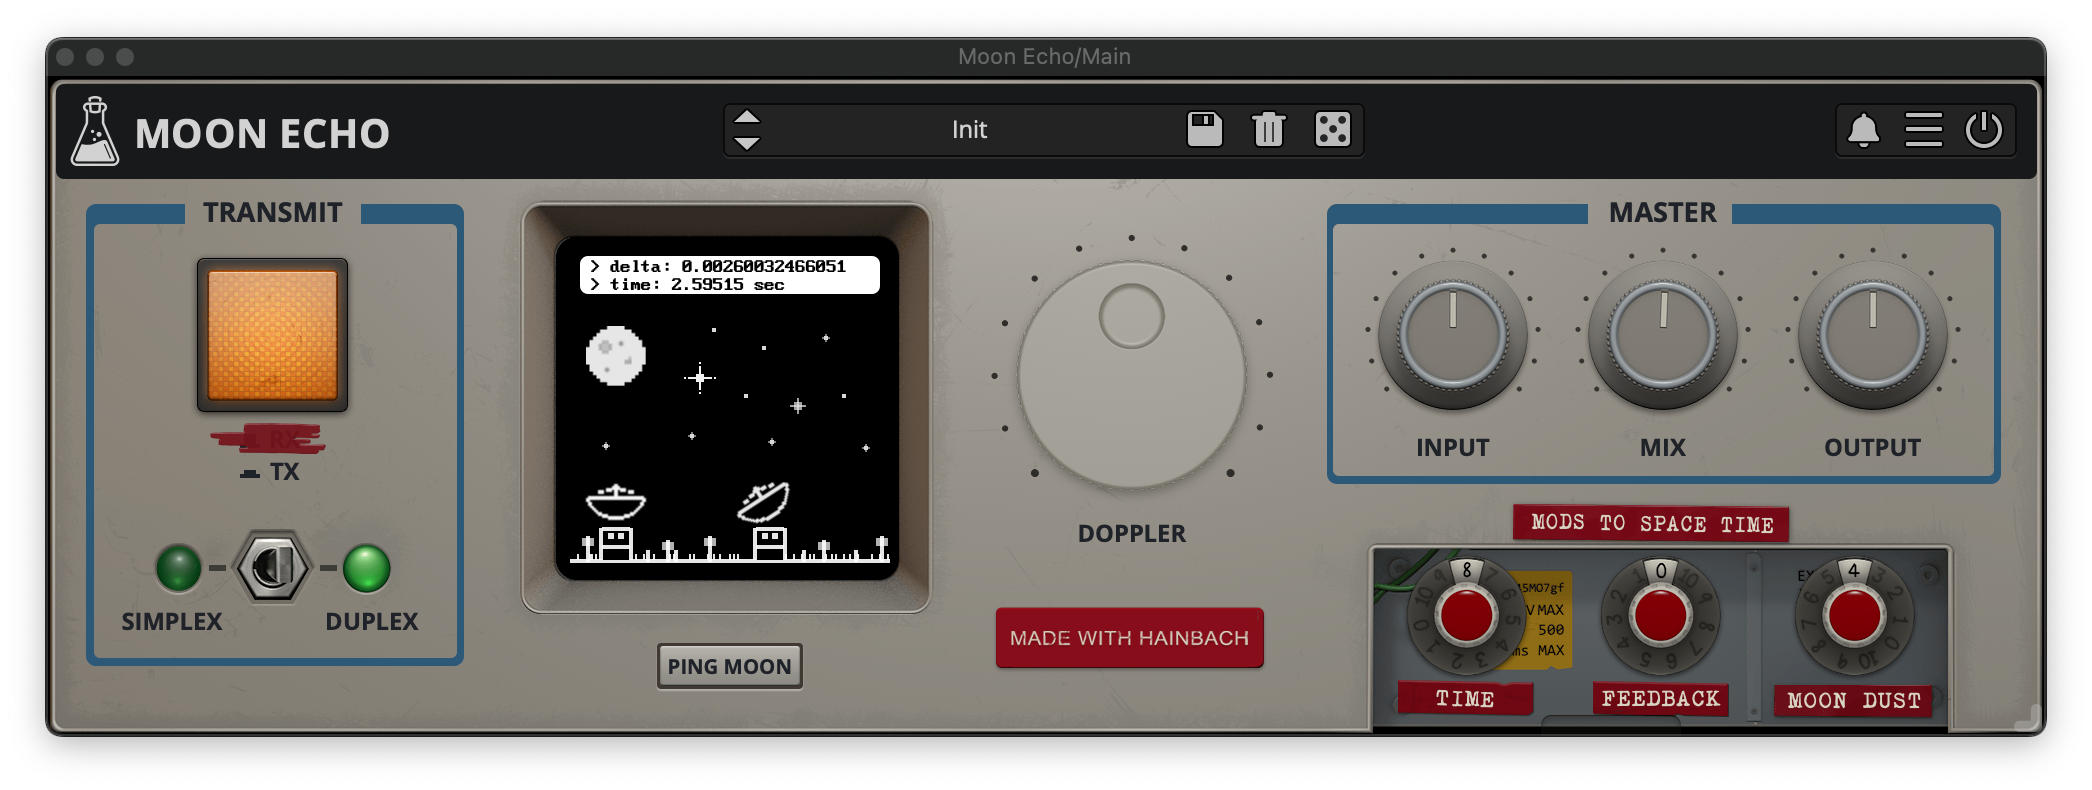Flip the Simplex/Duplex switch
The height and width of the screenshot is (790, 2092).
pos(272,567)
